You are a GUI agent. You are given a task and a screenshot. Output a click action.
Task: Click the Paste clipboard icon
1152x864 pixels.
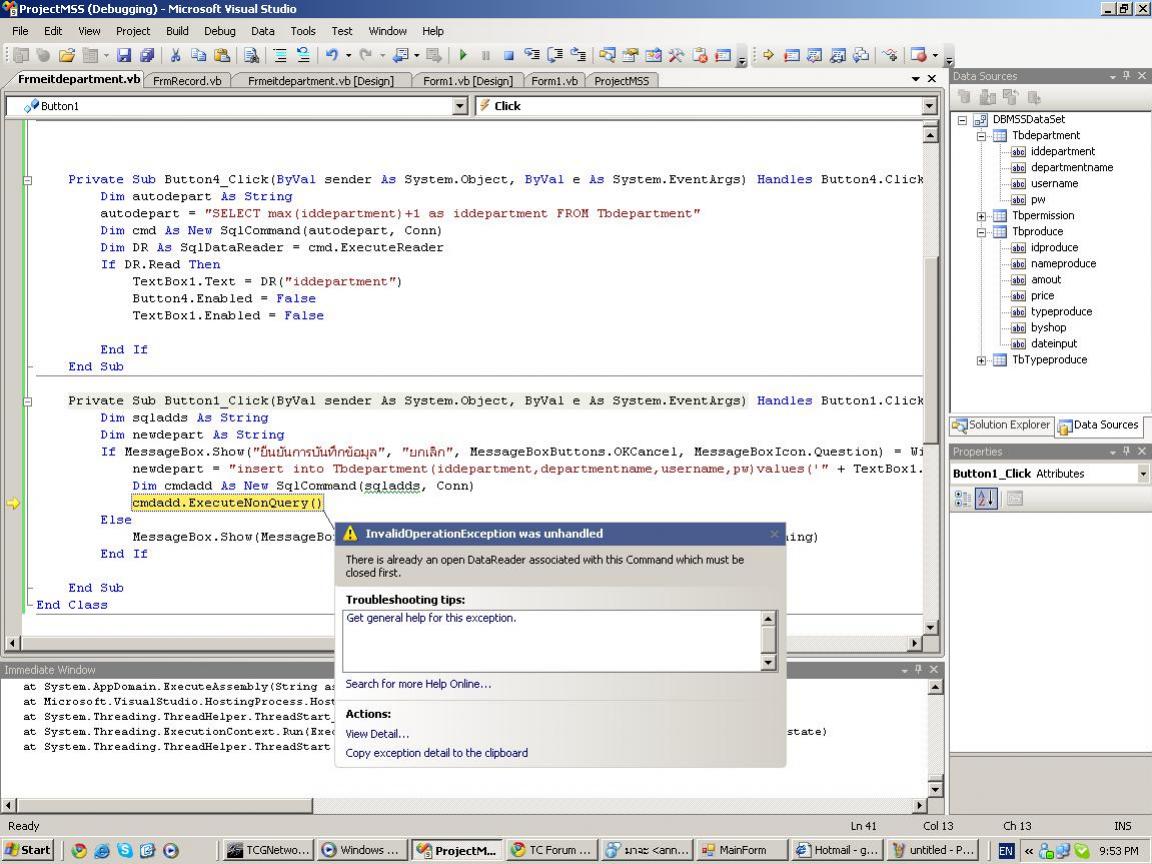pyautogui.click(x=221, y=55)
